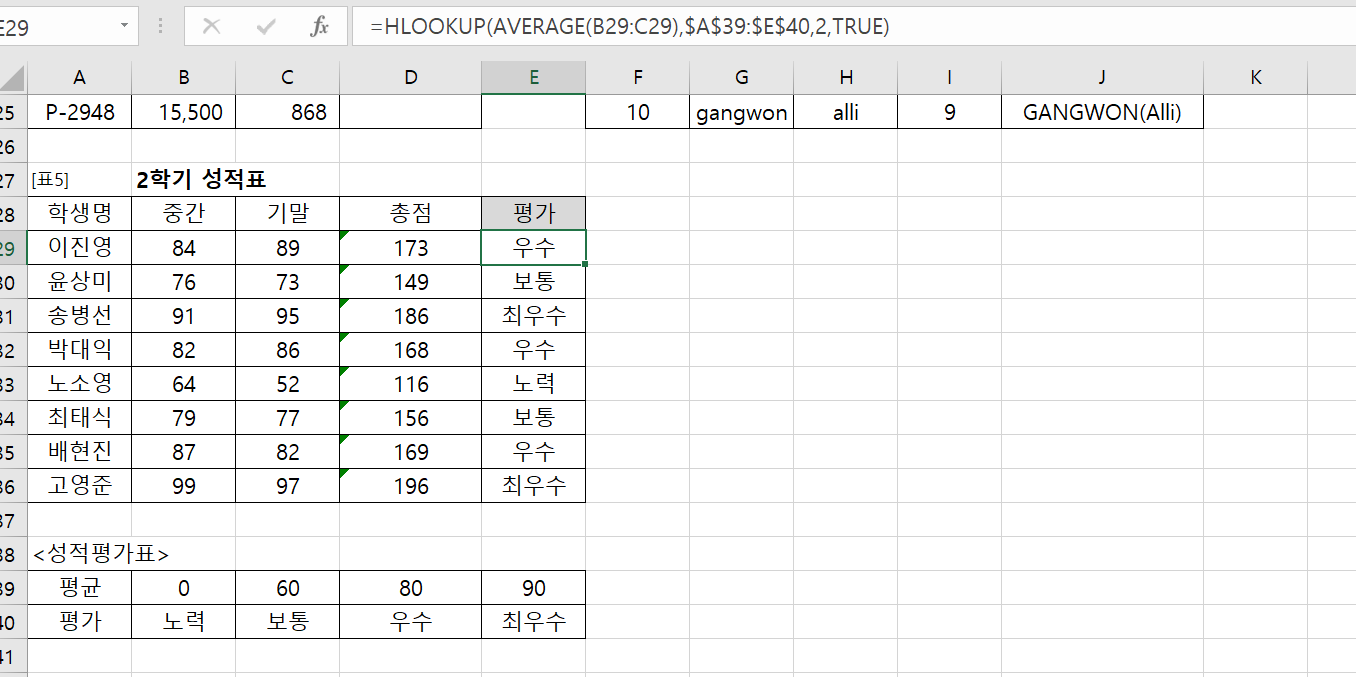Click the Select All corner triangle

coord(12,78)
